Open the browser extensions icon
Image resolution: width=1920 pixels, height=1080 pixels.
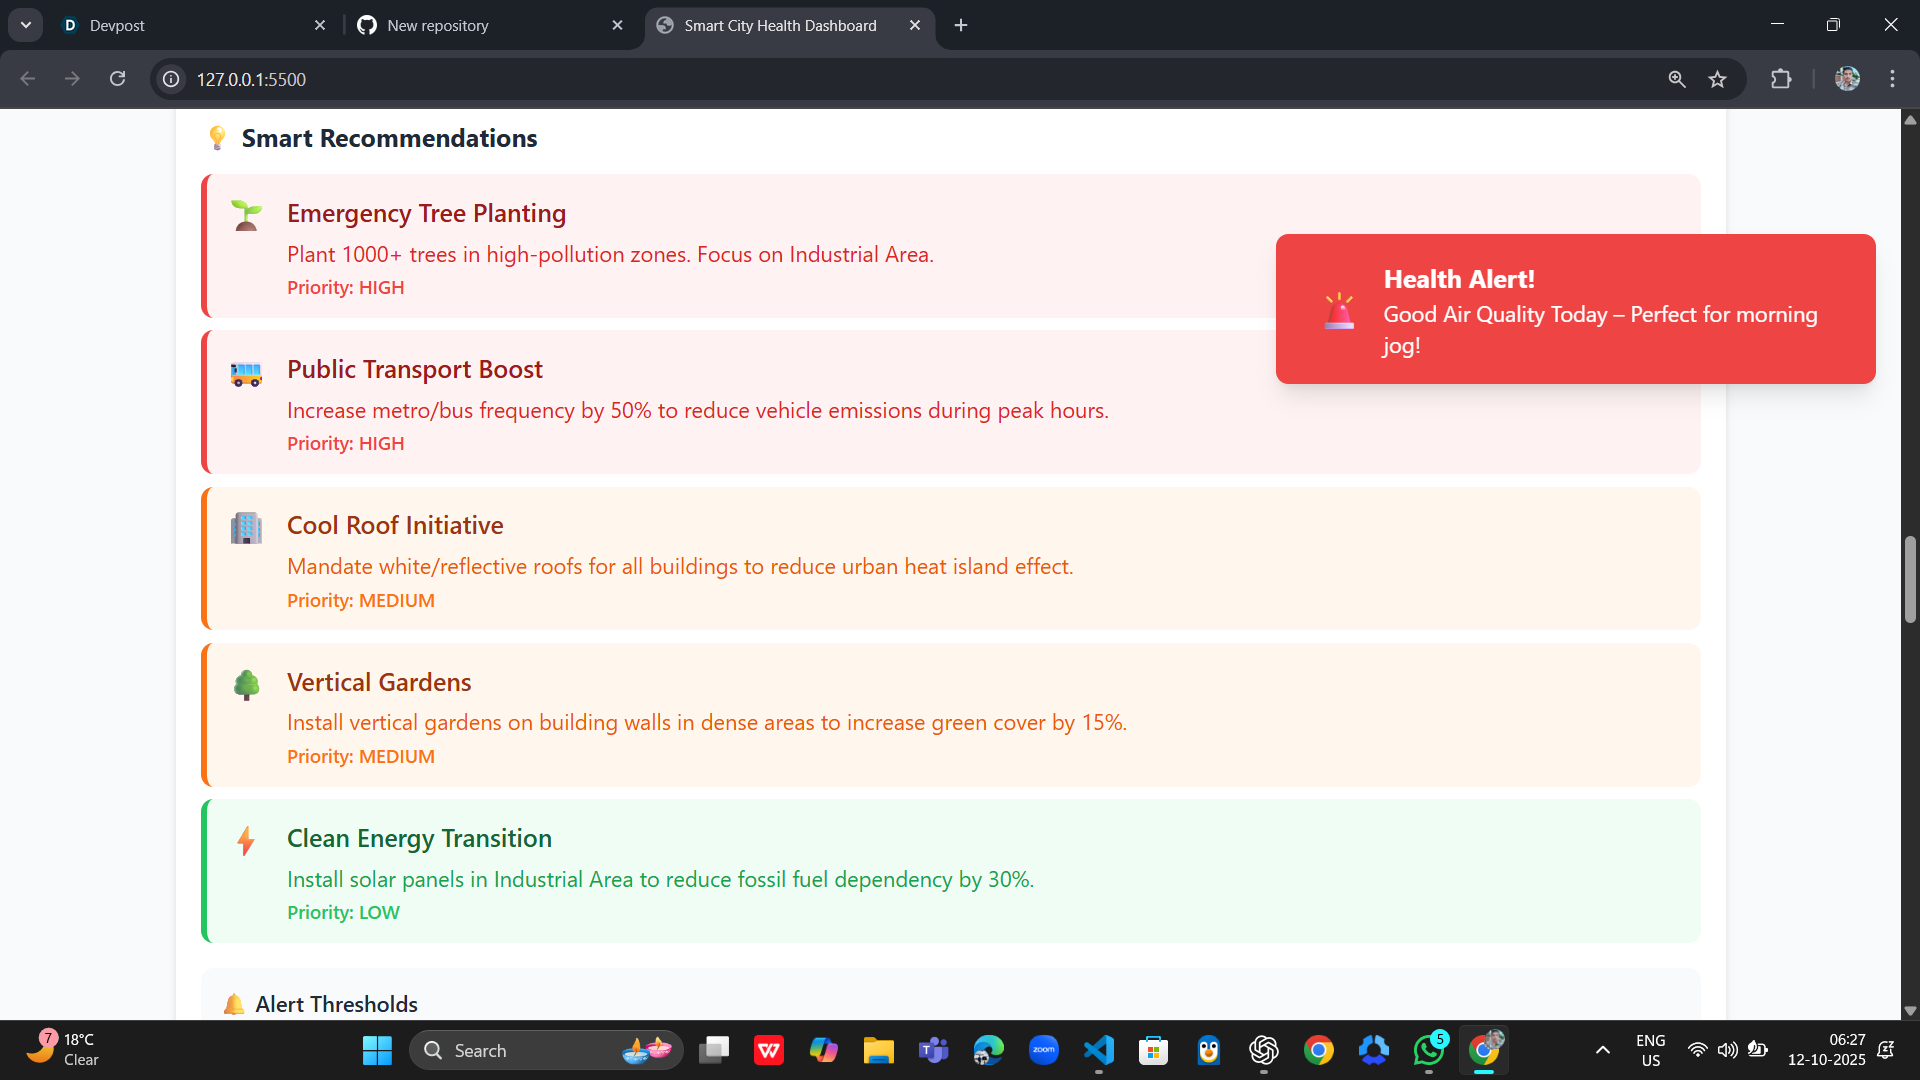tap(1781, 79)
